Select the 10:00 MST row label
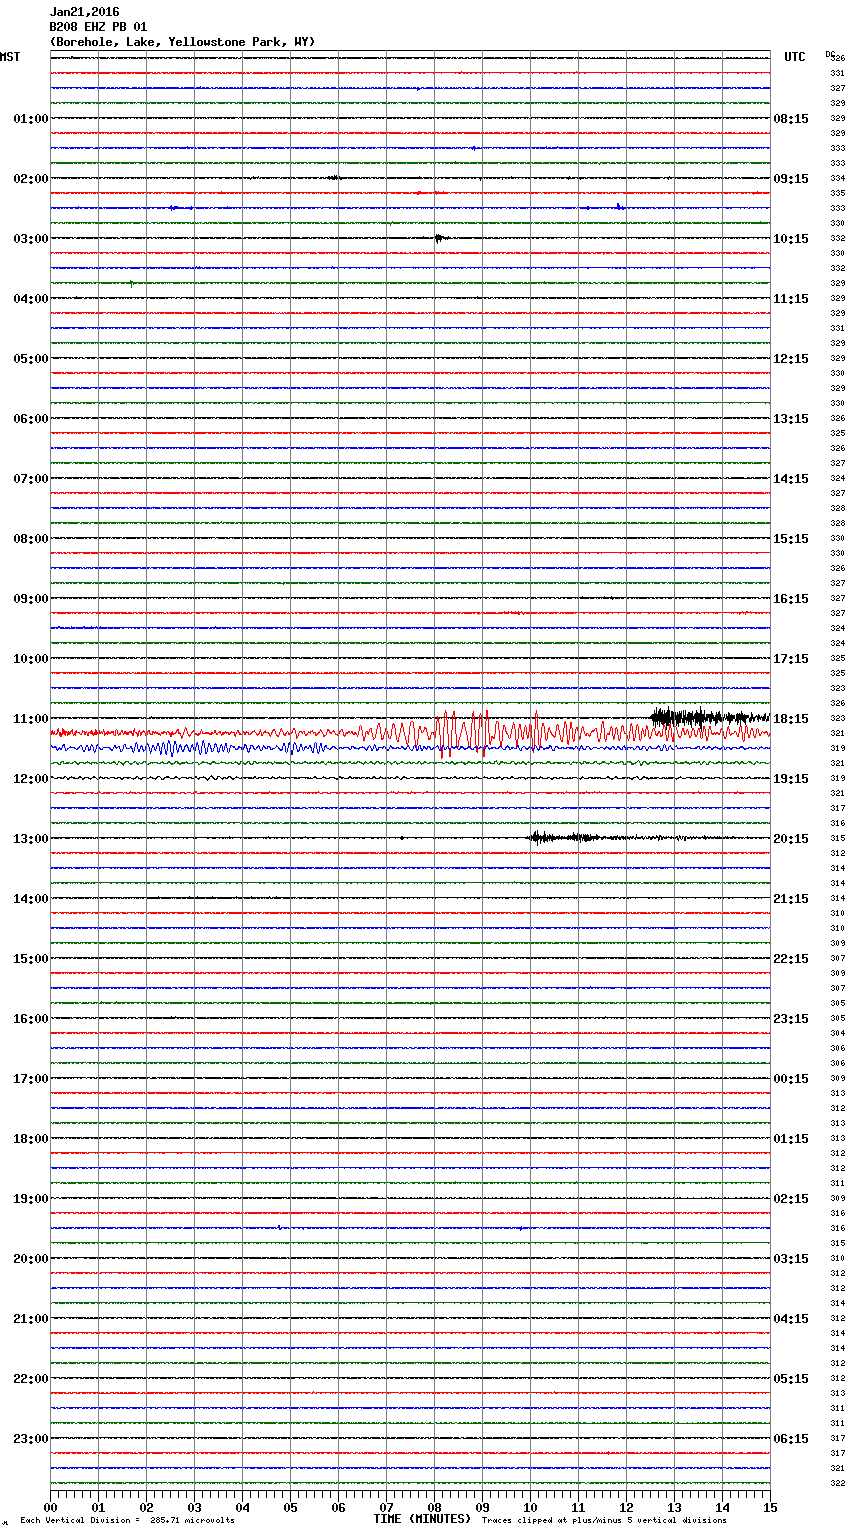The width and height of the screenshot is (850, 1534). (30, 659)
